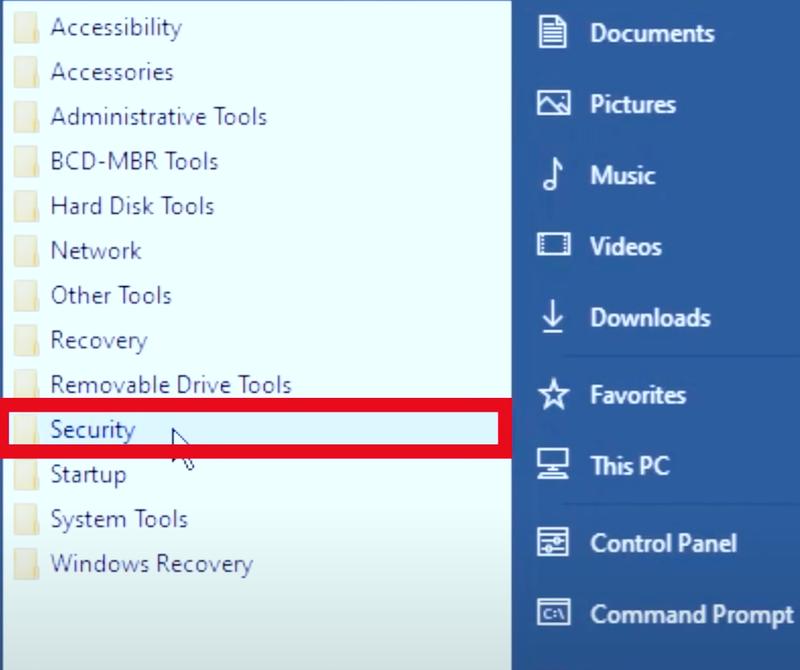Click the Control Panel label text
800x670 pixels.
point(663,543)
